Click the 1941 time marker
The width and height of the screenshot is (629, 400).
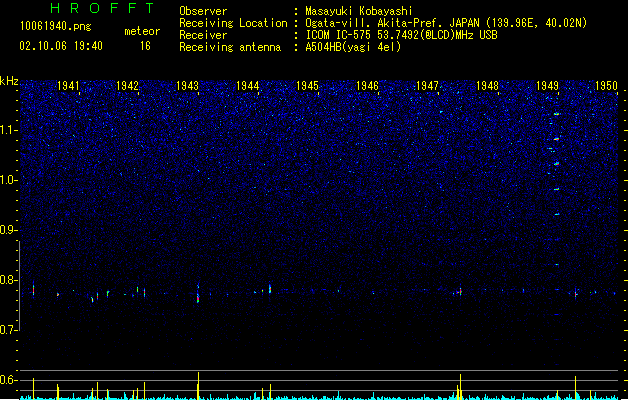pyautogui.click(x=68, y=85)
